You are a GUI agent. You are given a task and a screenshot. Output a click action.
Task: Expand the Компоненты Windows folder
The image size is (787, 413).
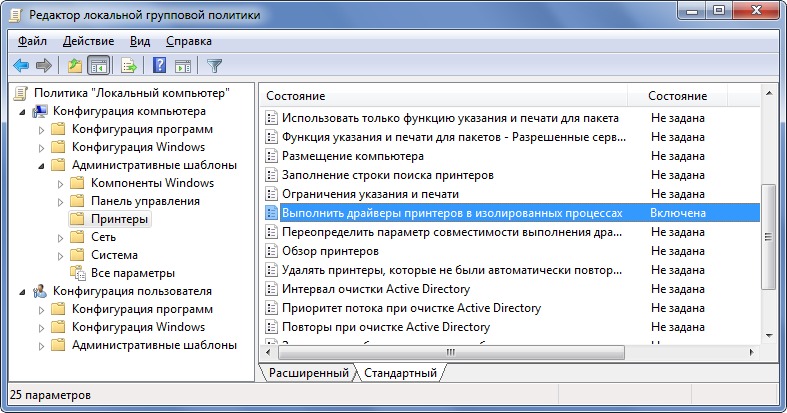pyautogui.click(x=60, y=183)
